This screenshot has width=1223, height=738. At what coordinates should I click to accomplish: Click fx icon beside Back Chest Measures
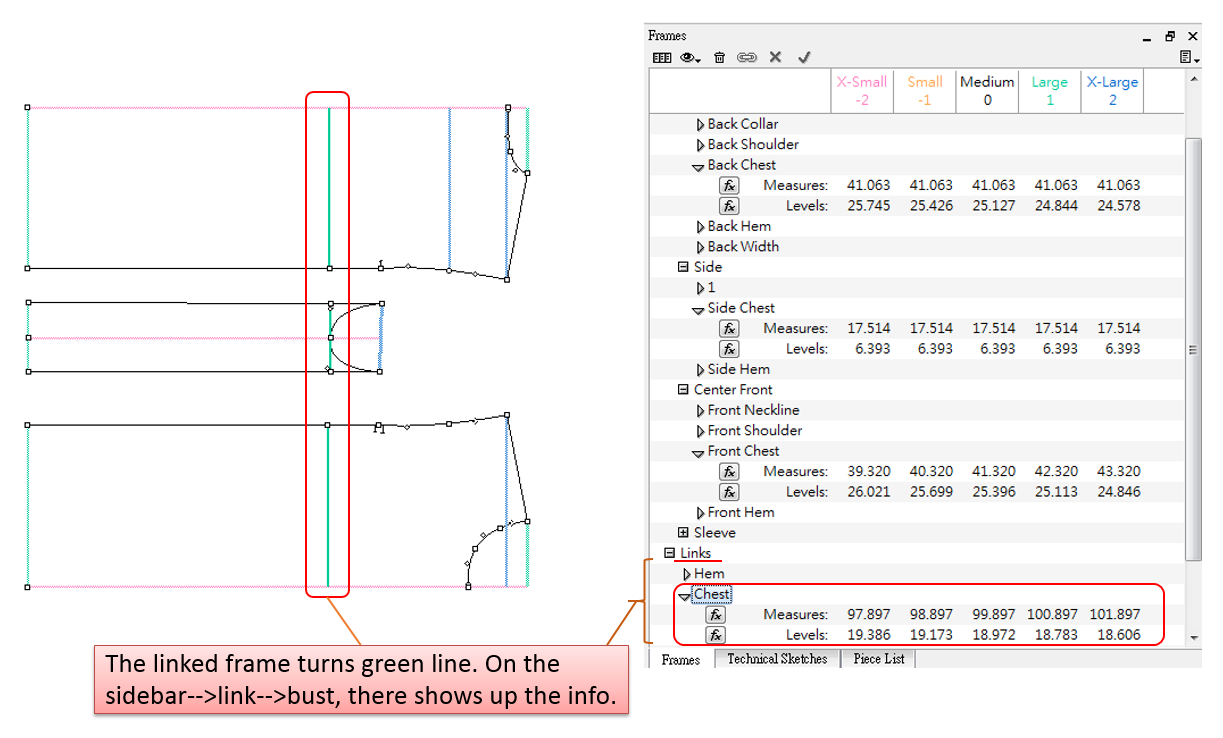coord(729,185)
